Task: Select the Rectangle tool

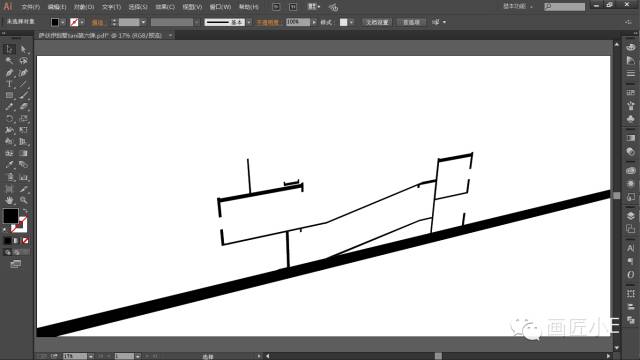Action: click(x=9, y=96)
